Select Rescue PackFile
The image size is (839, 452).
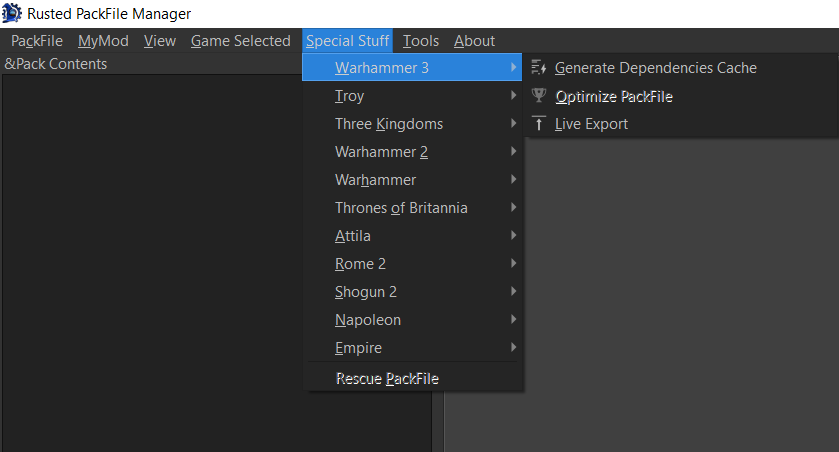tap(412, 379)
